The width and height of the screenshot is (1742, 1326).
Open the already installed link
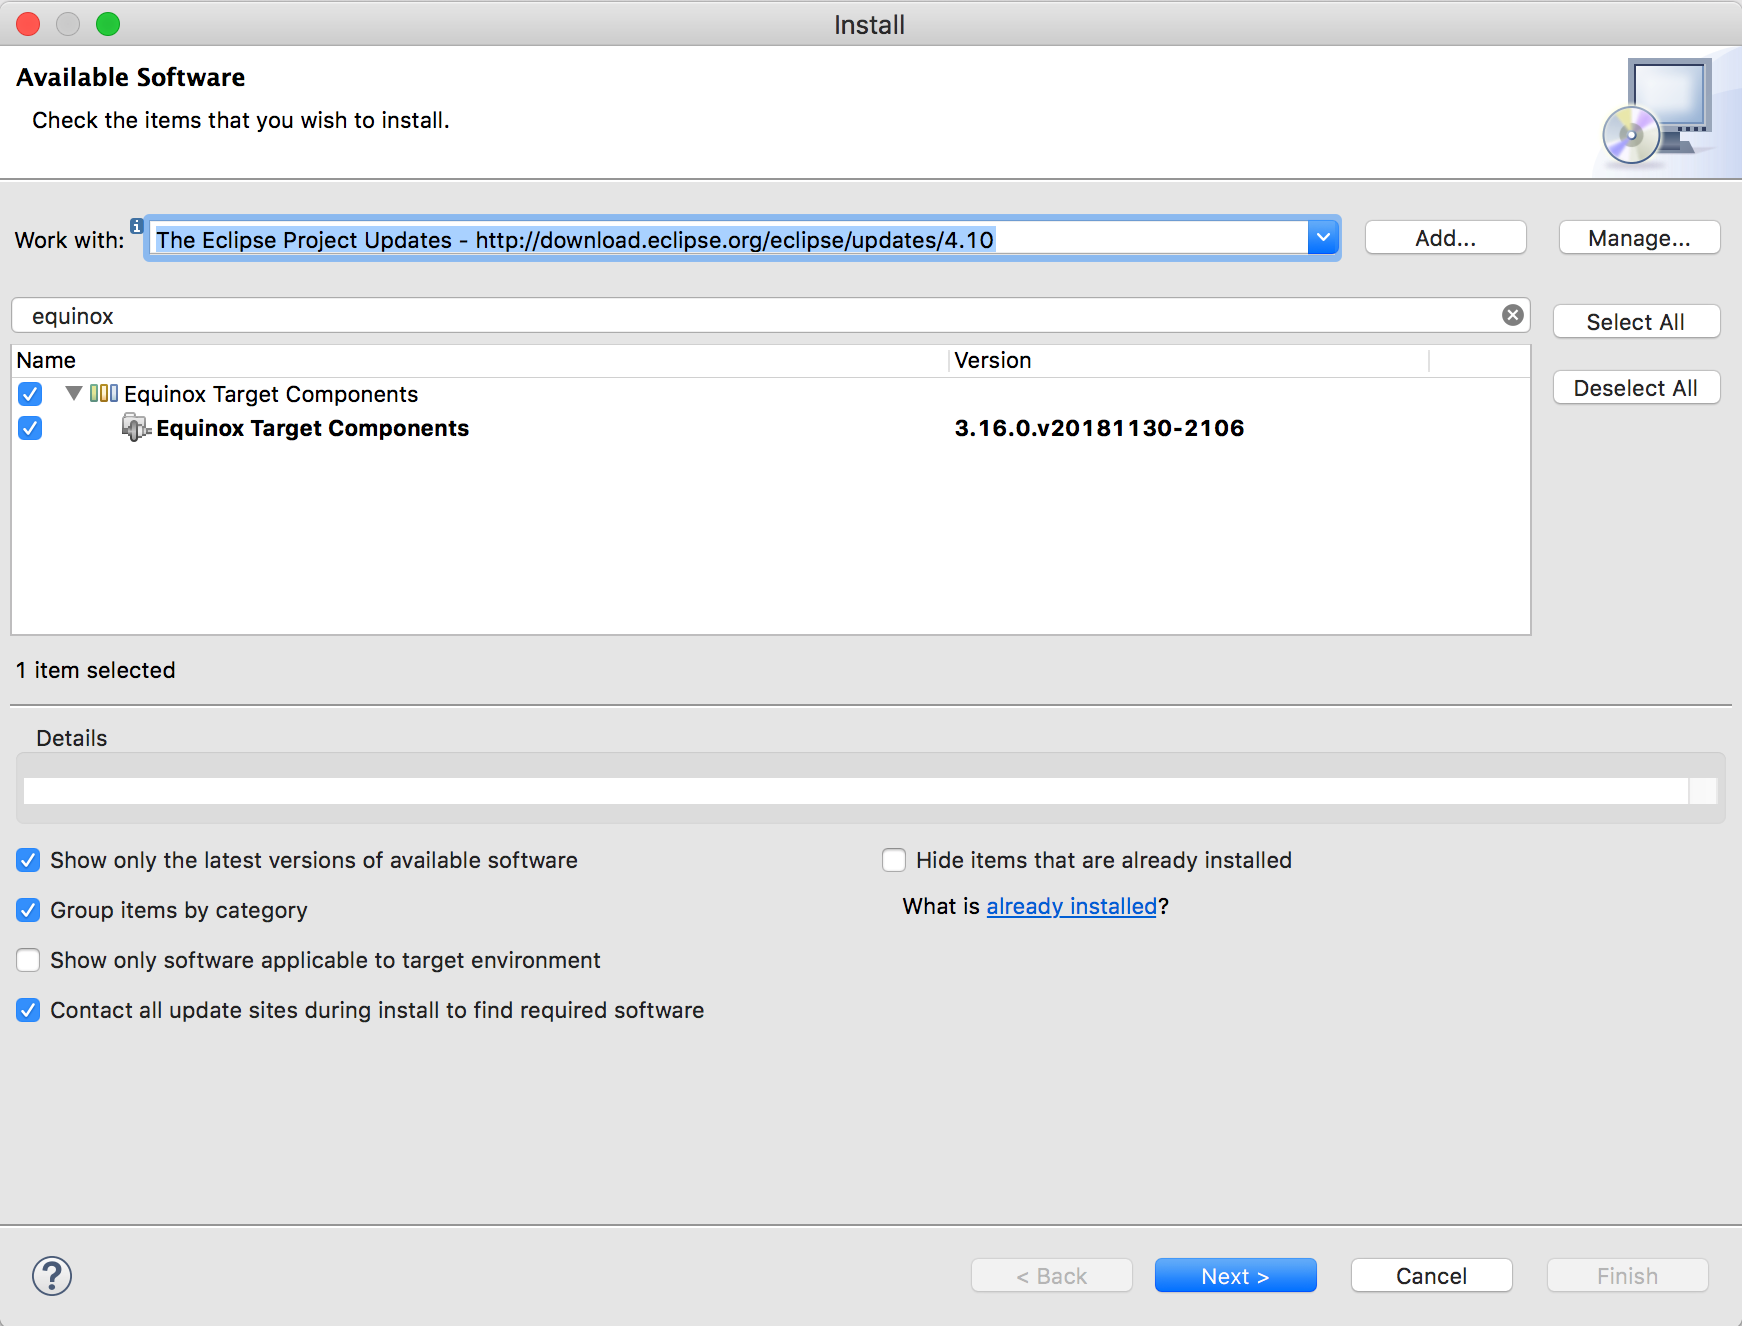click(x=1072, y=906)
